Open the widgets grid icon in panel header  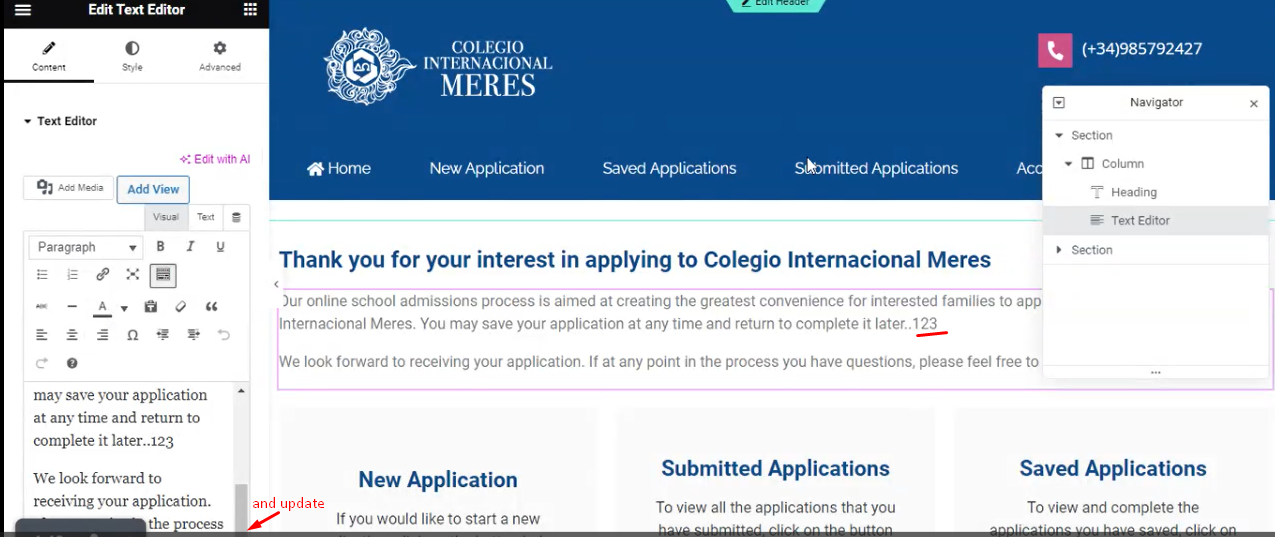250,10
